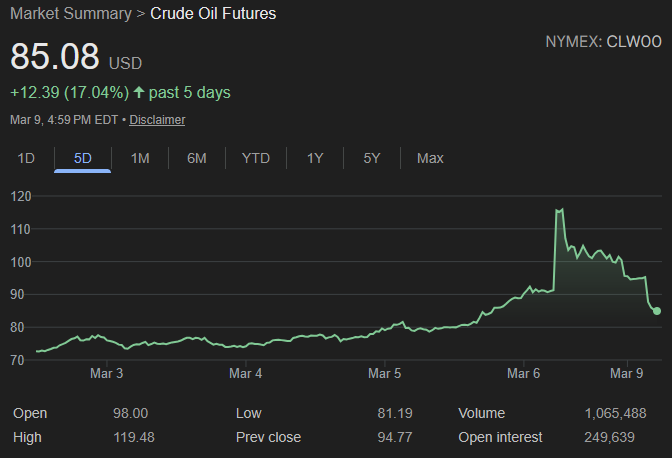Switch to the 5Y range tab
Screen dimensions: 672x458
pyautogui.click(x=372, y=158)
